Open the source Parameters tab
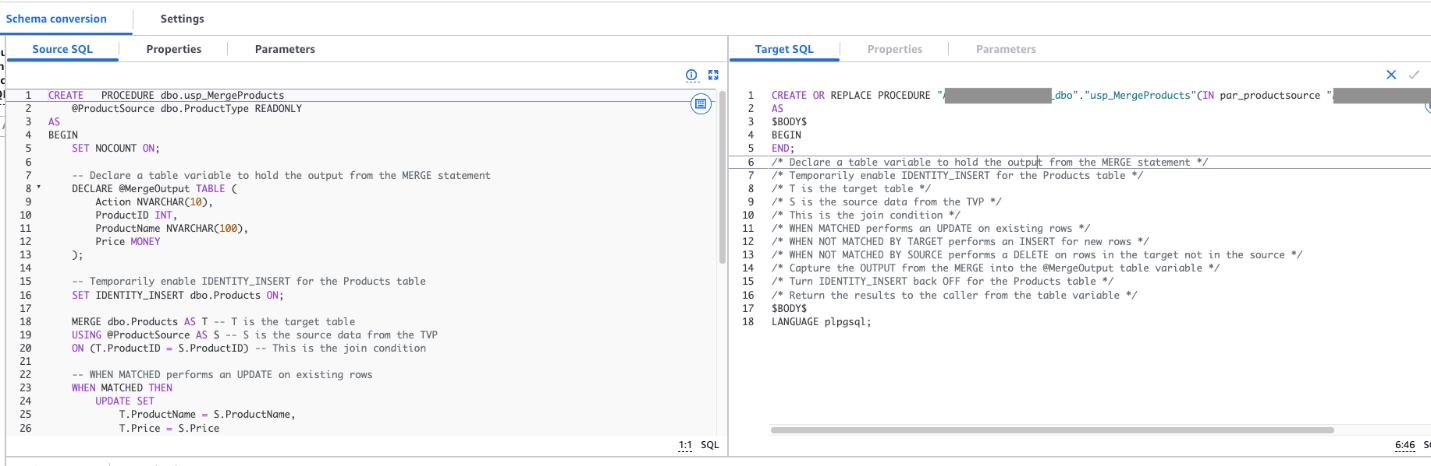The image size is (1431, 466). pyautogui.click(x=285, y=49)
